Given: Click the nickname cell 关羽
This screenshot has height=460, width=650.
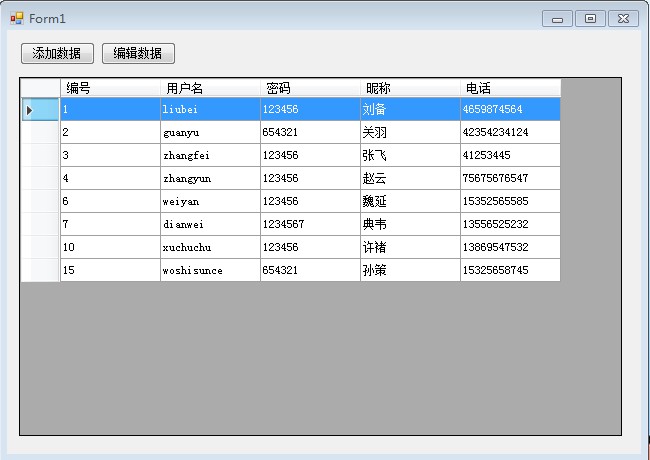Looking at the screenshot, I should point(410,132).
